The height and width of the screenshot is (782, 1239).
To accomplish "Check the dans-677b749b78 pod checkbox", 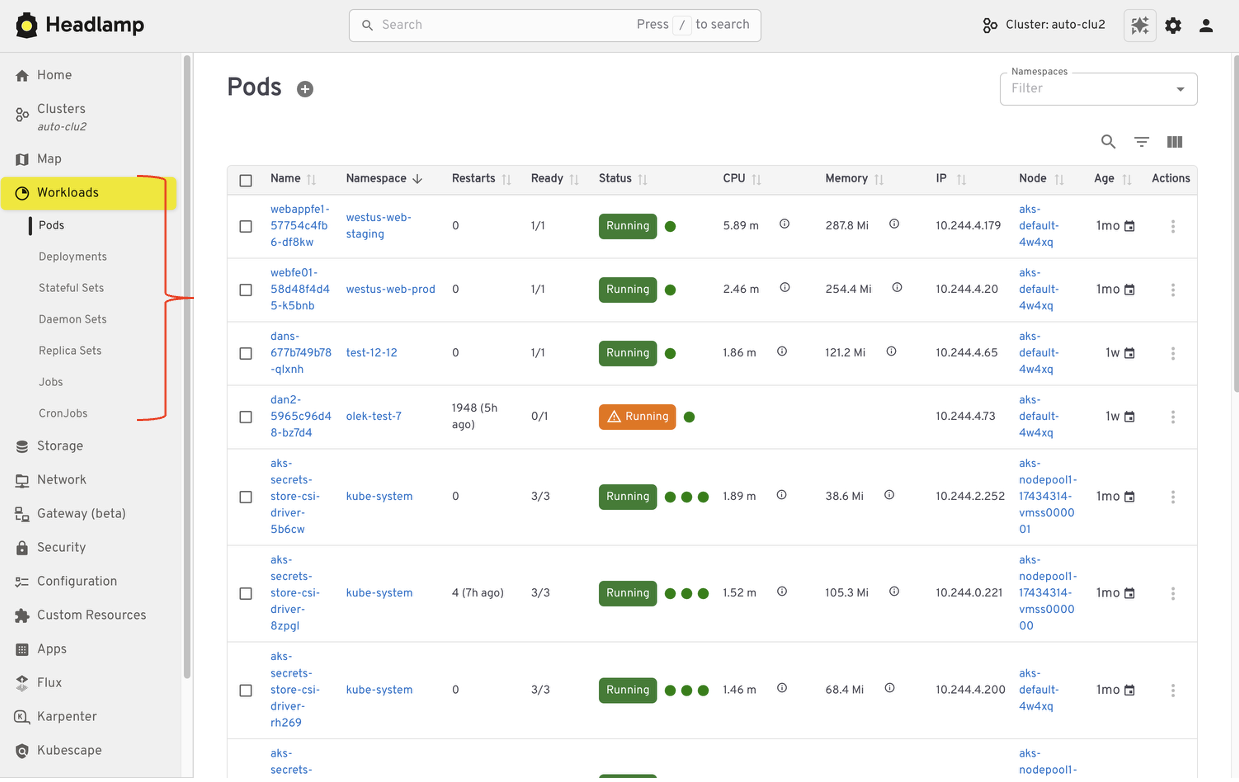I will tap(246, 353).
